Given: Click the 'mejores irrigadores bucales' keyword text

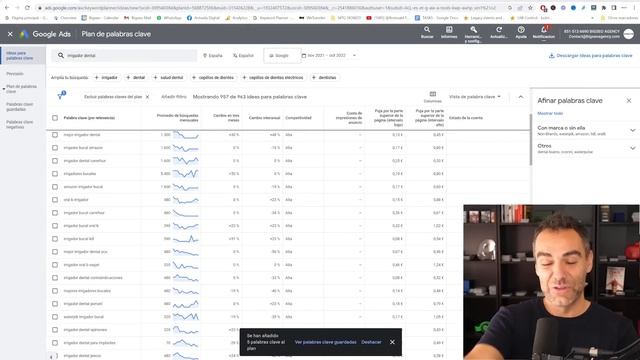Looking at the screenshot, I should 87,291.
